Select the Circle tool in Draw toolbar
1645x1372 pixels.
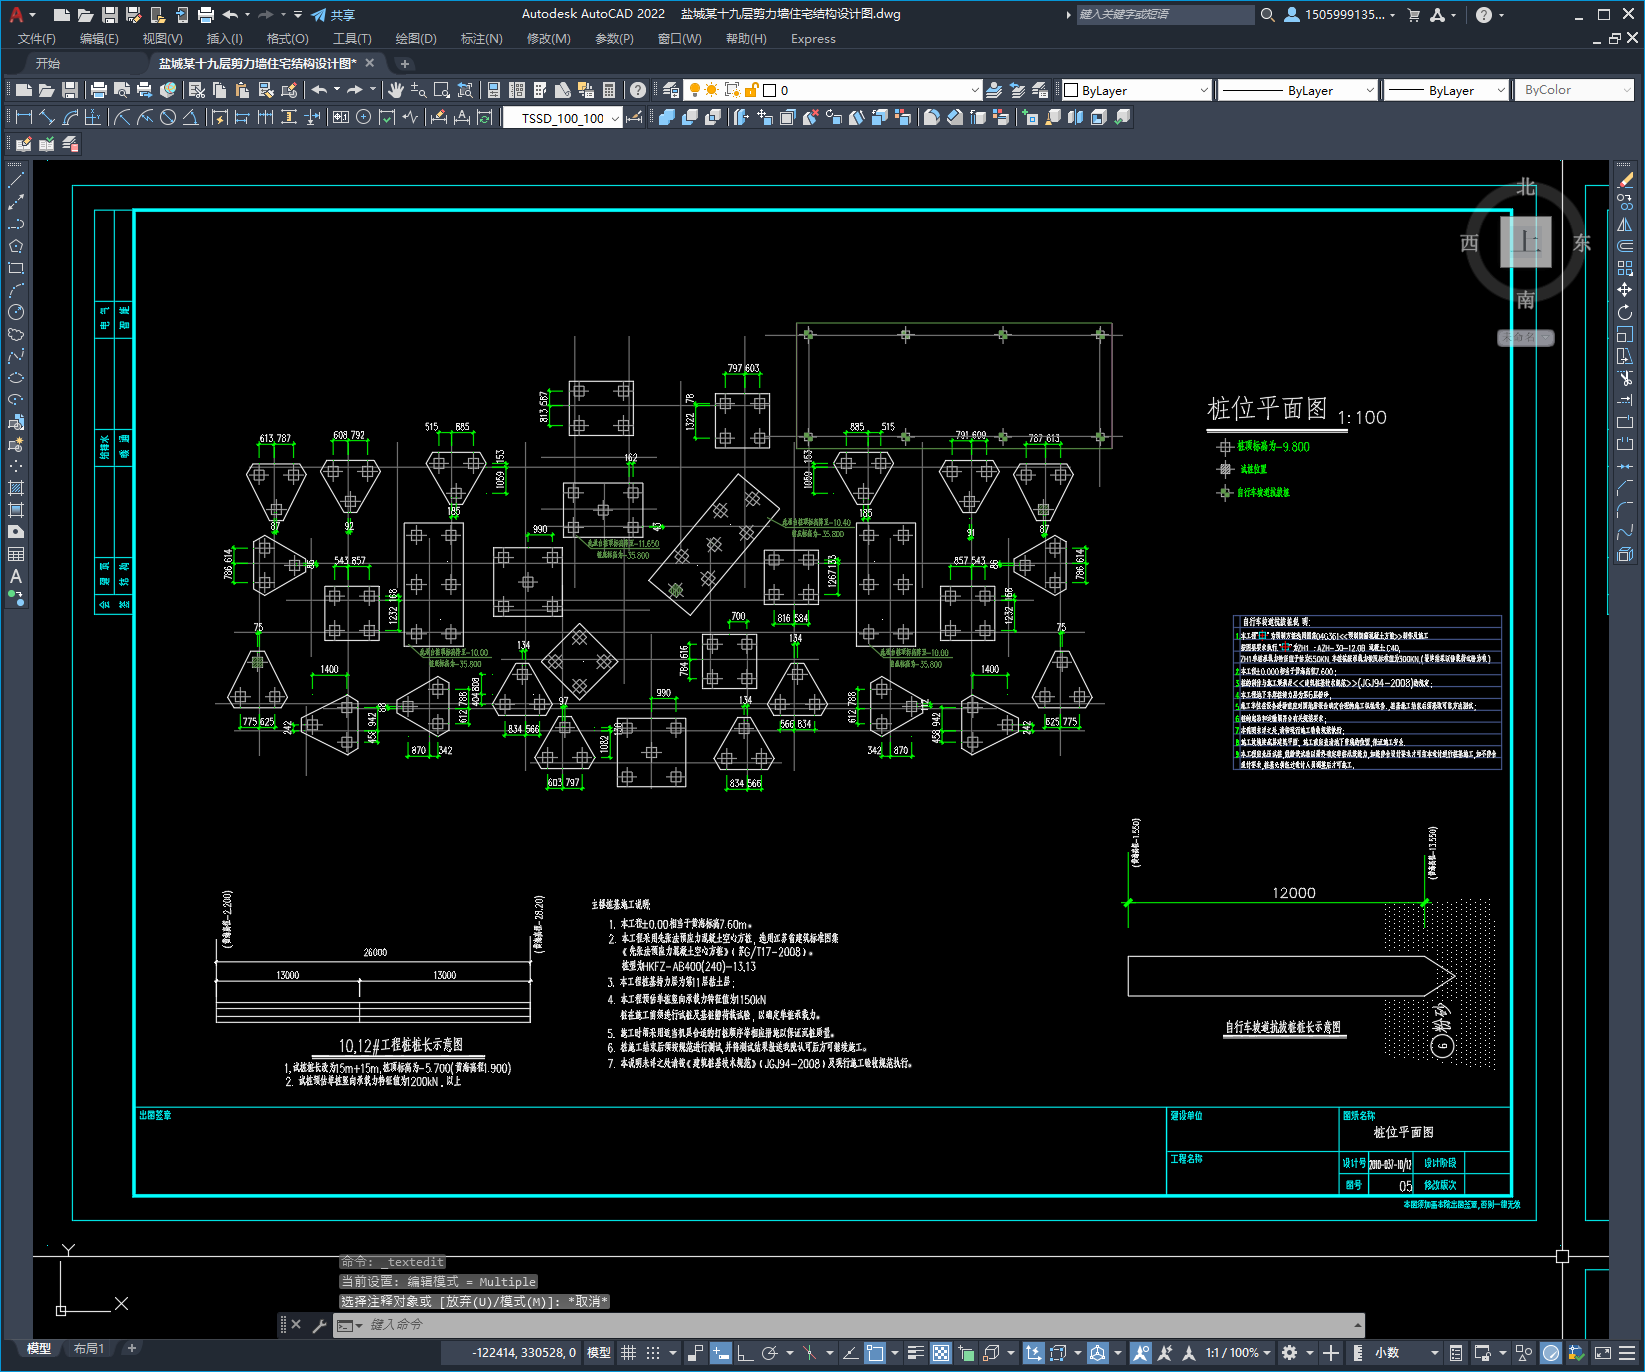pos(16,312)
